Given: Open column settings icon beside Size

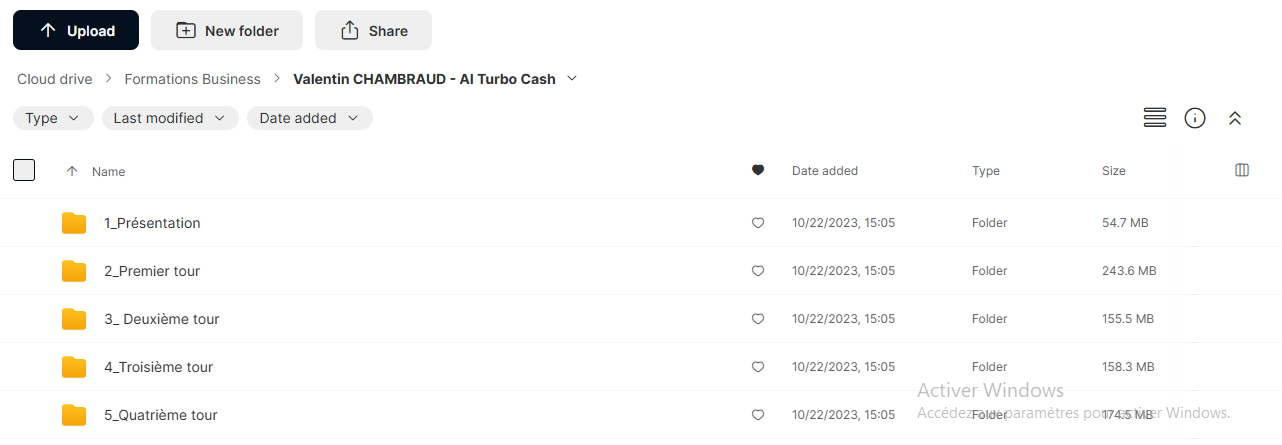Looking at the screenshot, I should click(1242, 170).
